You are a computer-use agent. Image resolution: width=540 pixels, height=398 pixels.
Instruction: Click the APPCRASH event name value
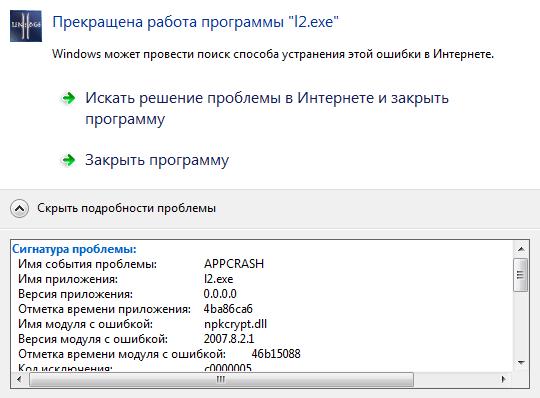pyautogui.click(x=234, y=264)
